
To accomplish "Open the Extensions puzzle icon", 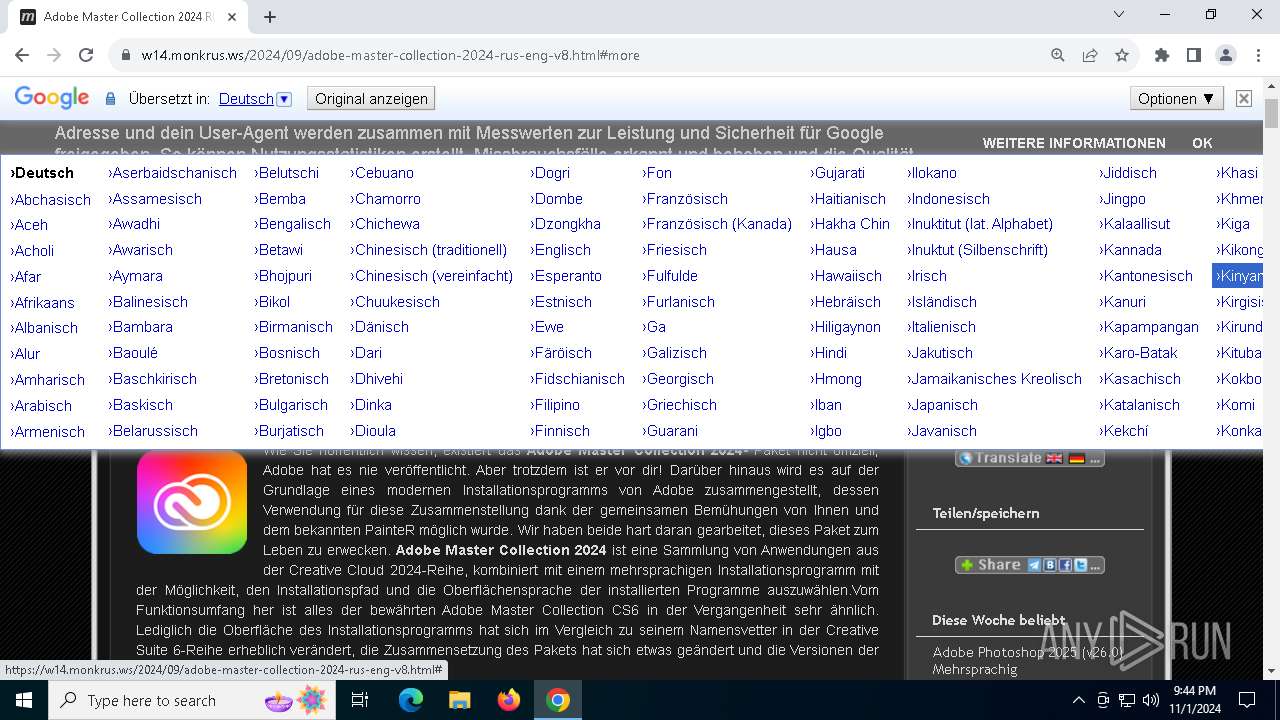I will point(1162,56).
